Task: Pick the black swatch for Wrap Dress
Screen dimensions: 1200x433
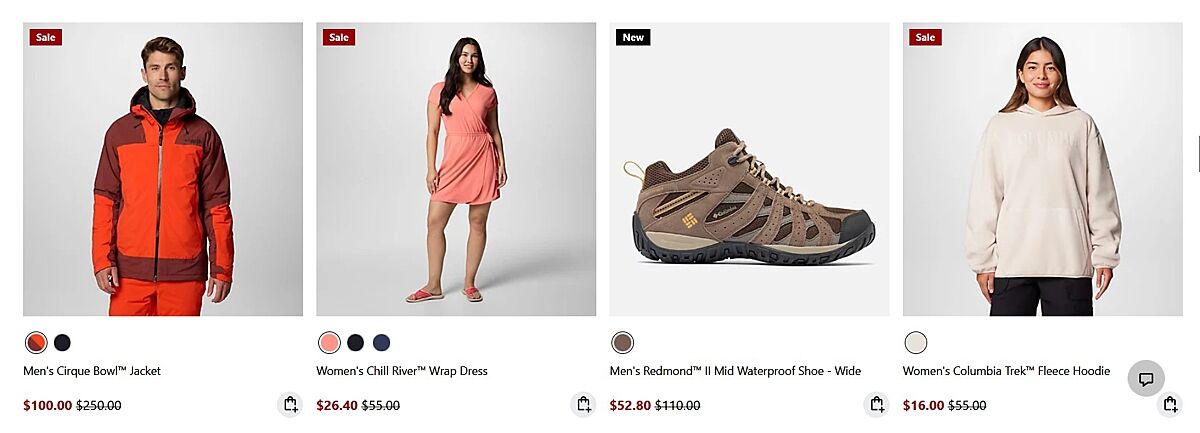Action: (x=355, y=343)
